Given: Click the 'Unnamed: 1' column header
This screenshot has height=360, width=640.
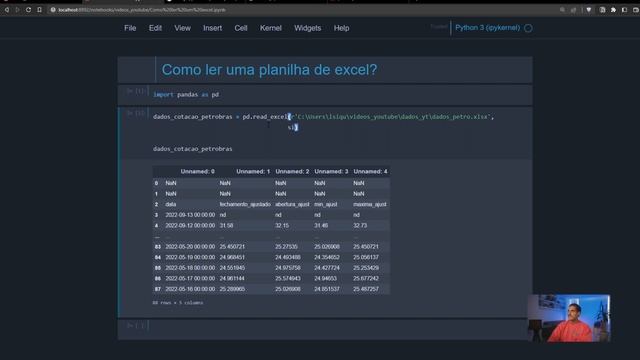Looking at the screenshot, I should click(253, 171).
